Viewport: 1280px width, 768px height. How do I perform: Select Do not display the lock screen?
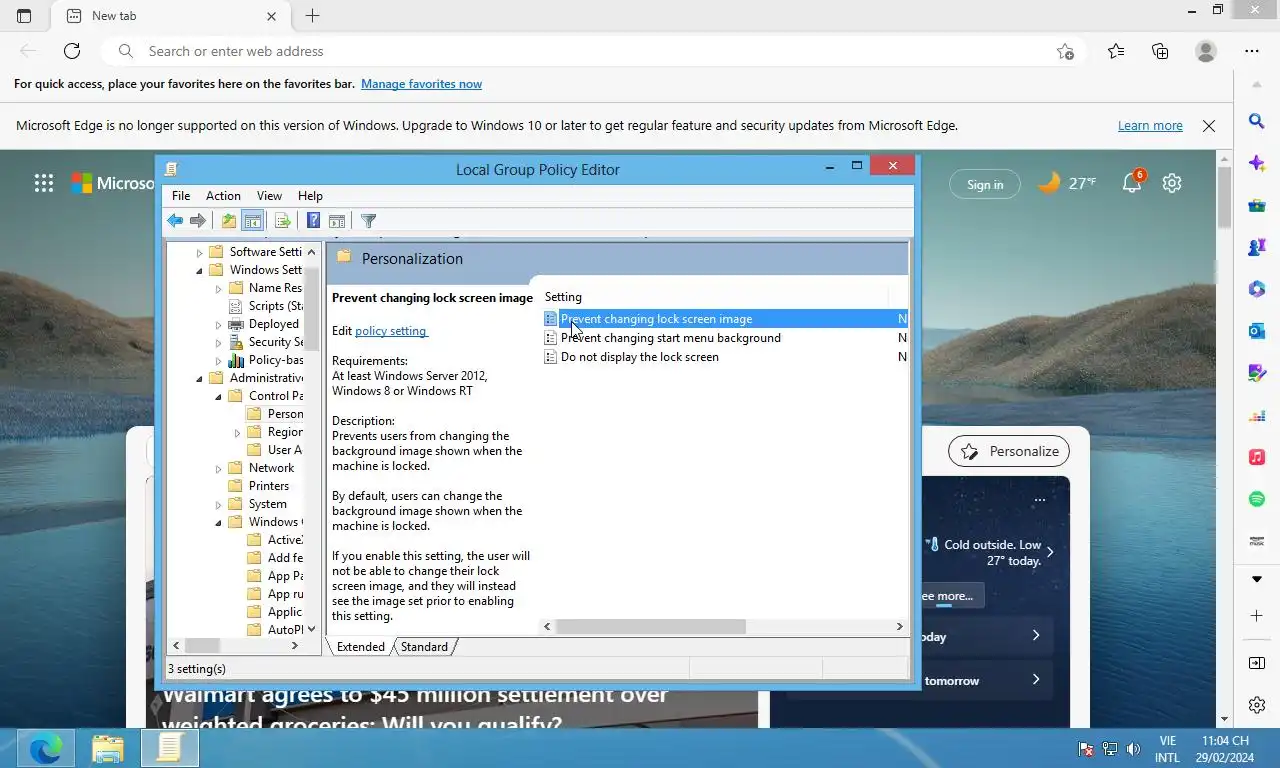(639, 357)
